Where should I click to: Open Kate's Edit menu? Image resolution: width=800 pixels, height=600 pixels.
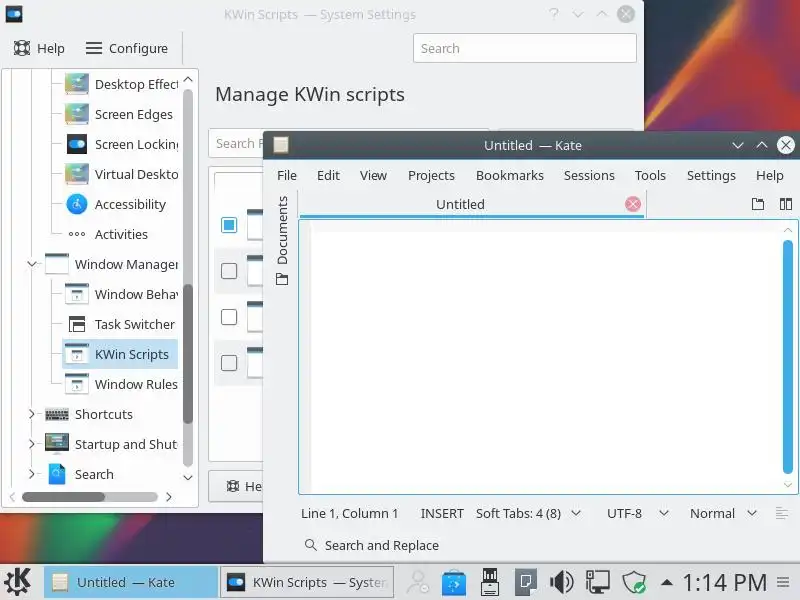pyautogui.click(x=328, y=176)
